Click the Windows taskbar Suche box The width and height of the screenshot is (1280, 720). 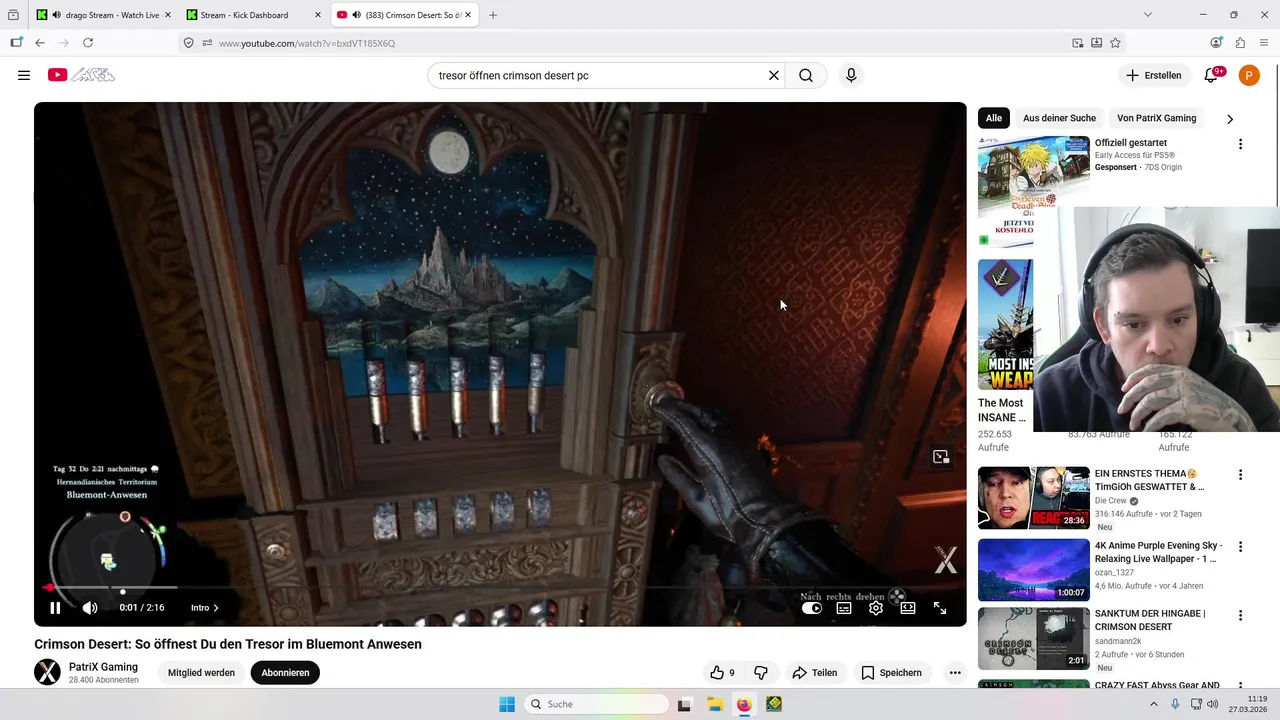pyautogui.click(x=596, y=704)
